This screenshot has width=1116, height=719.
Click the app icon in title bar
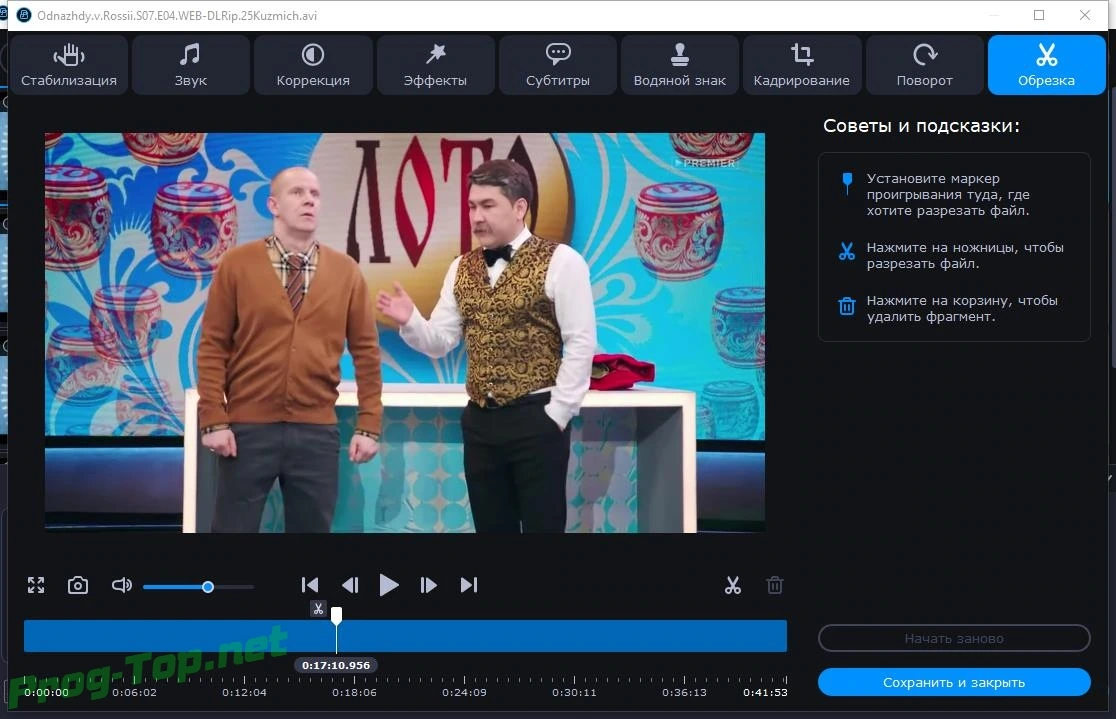coord(24,15)
